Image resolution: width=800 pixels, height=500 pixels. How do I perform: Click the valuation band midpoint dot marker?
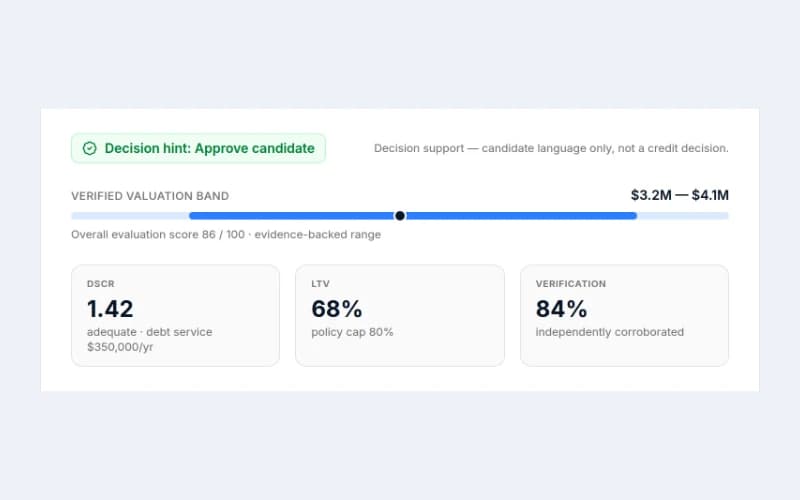[x=400, y=216]
